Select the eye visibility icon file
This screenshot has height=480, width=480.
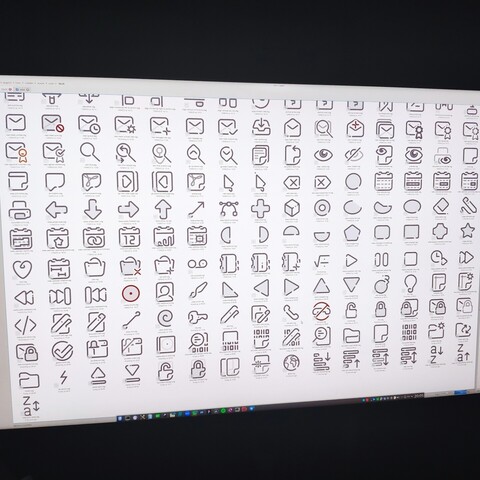click(323, 154)
